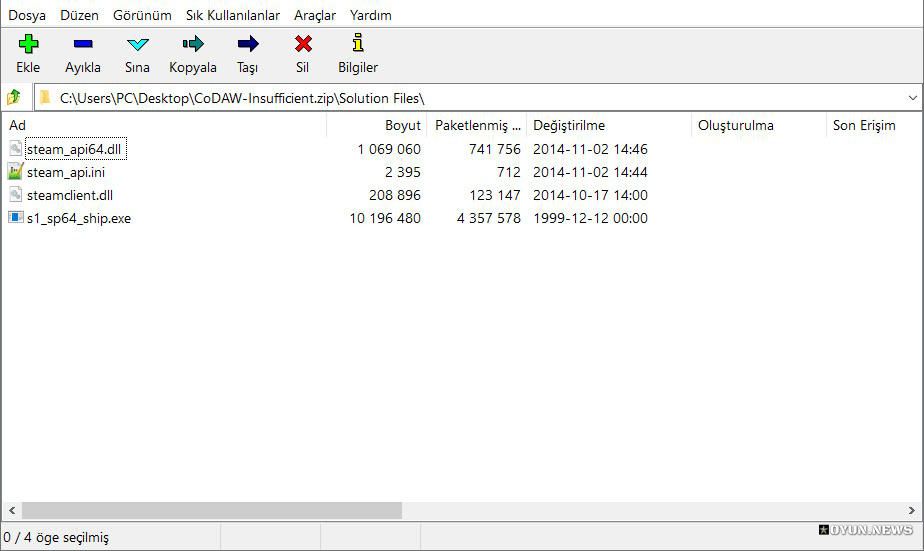Click the date 2014-11-02 14:46

pyautogui.click(x=590, y=149)
